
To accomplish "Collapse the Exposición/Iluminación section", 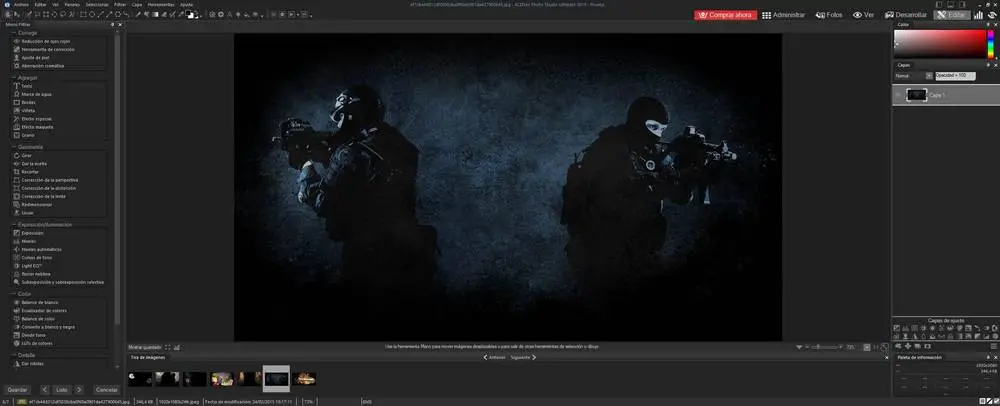I will pos(13,224).
